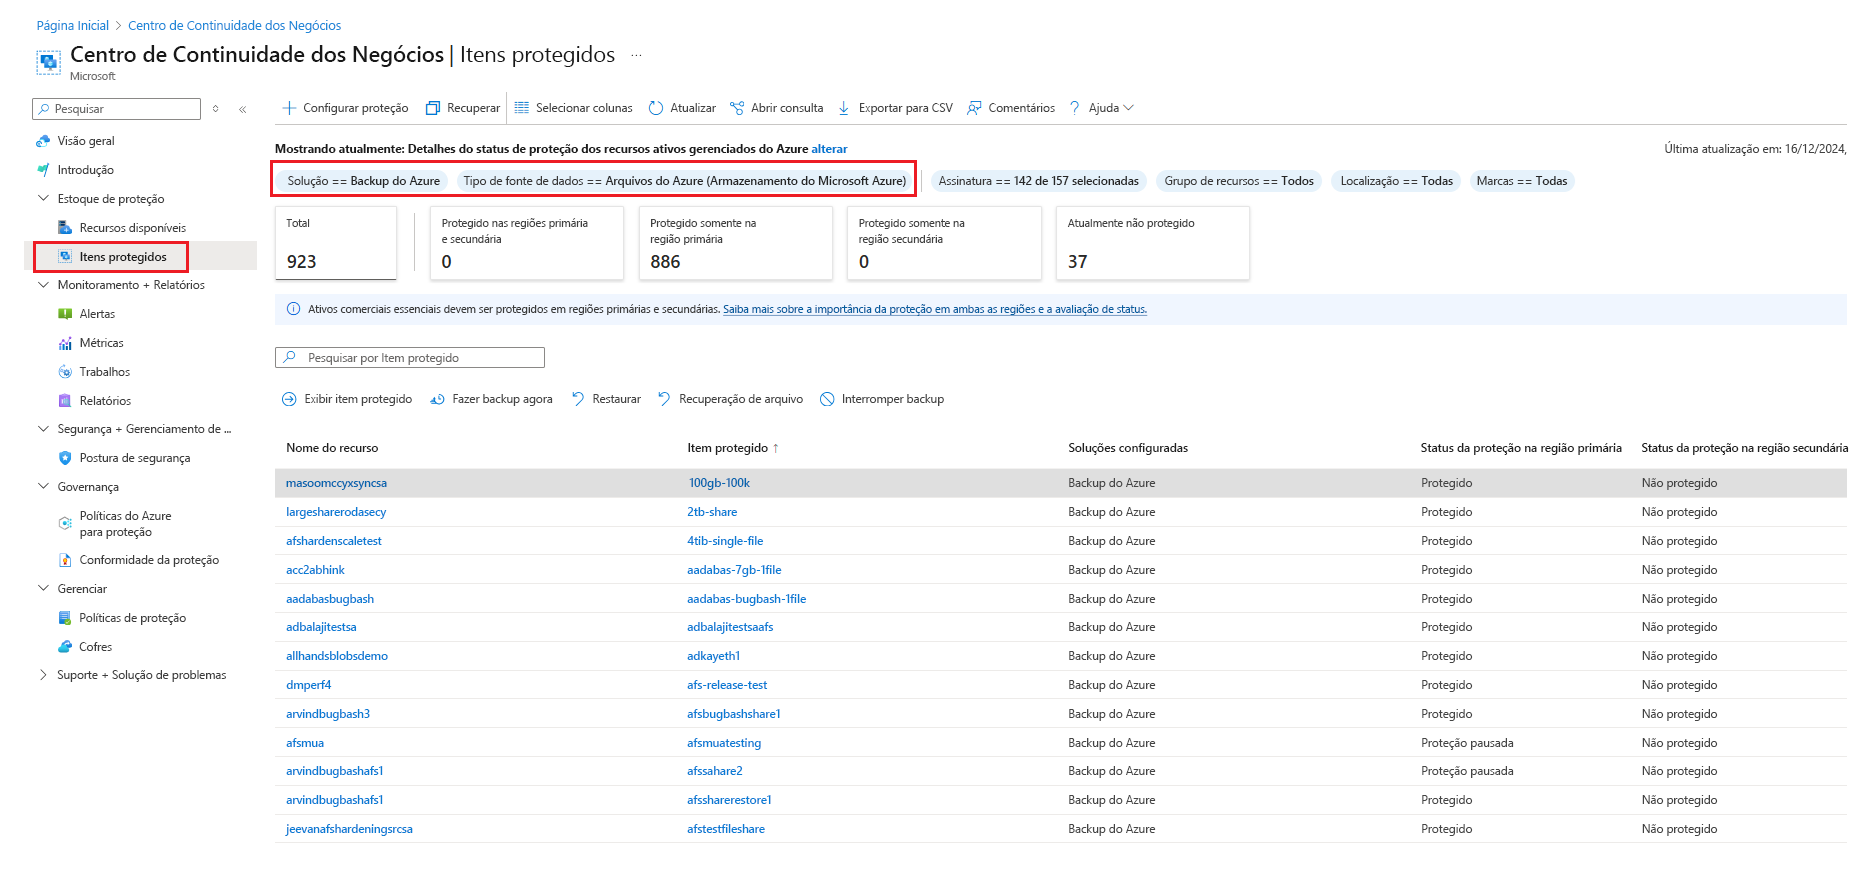This screenshot has height=870, width=1873.
Task: Open 2tb-share protected item link
Action: (x=712, y=512)
